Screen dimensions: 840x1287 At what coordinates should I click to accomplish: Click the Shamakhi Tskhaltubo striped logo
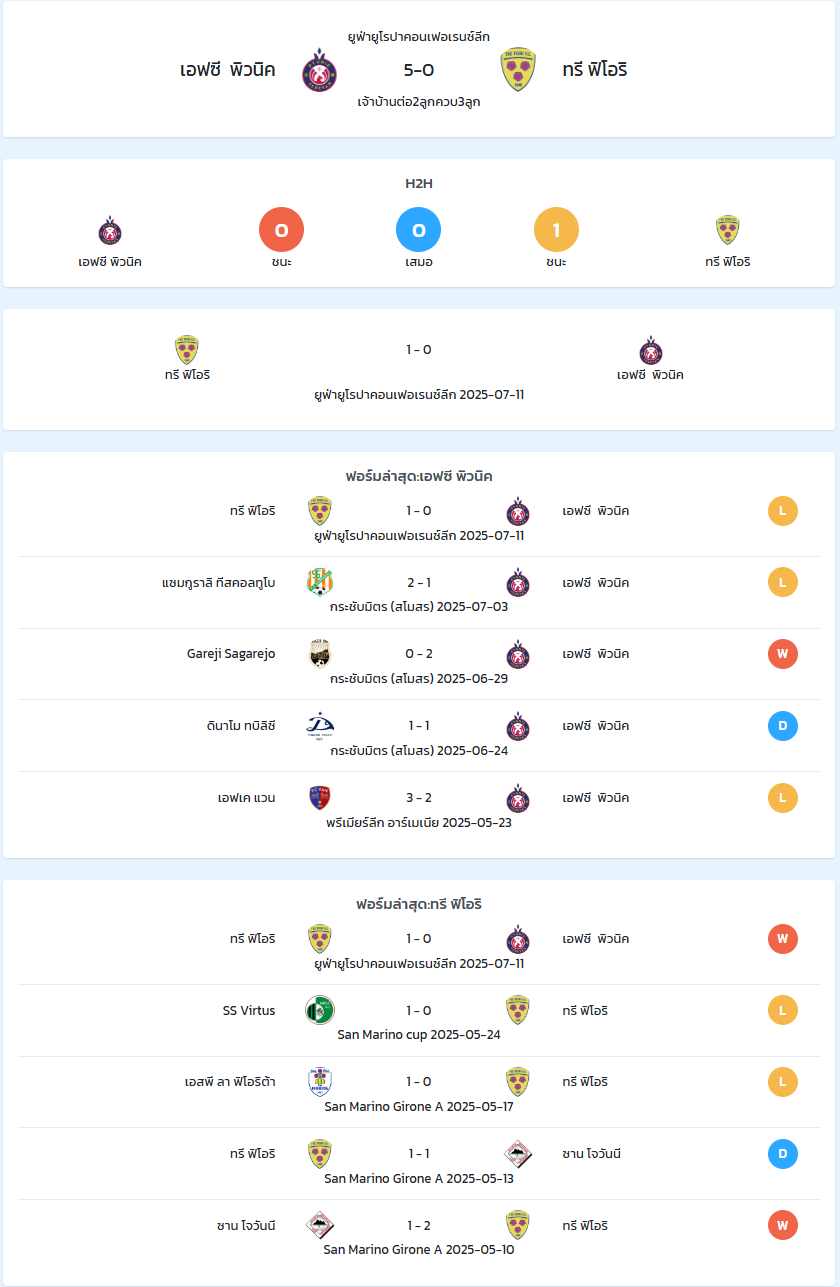pos(319,582)
